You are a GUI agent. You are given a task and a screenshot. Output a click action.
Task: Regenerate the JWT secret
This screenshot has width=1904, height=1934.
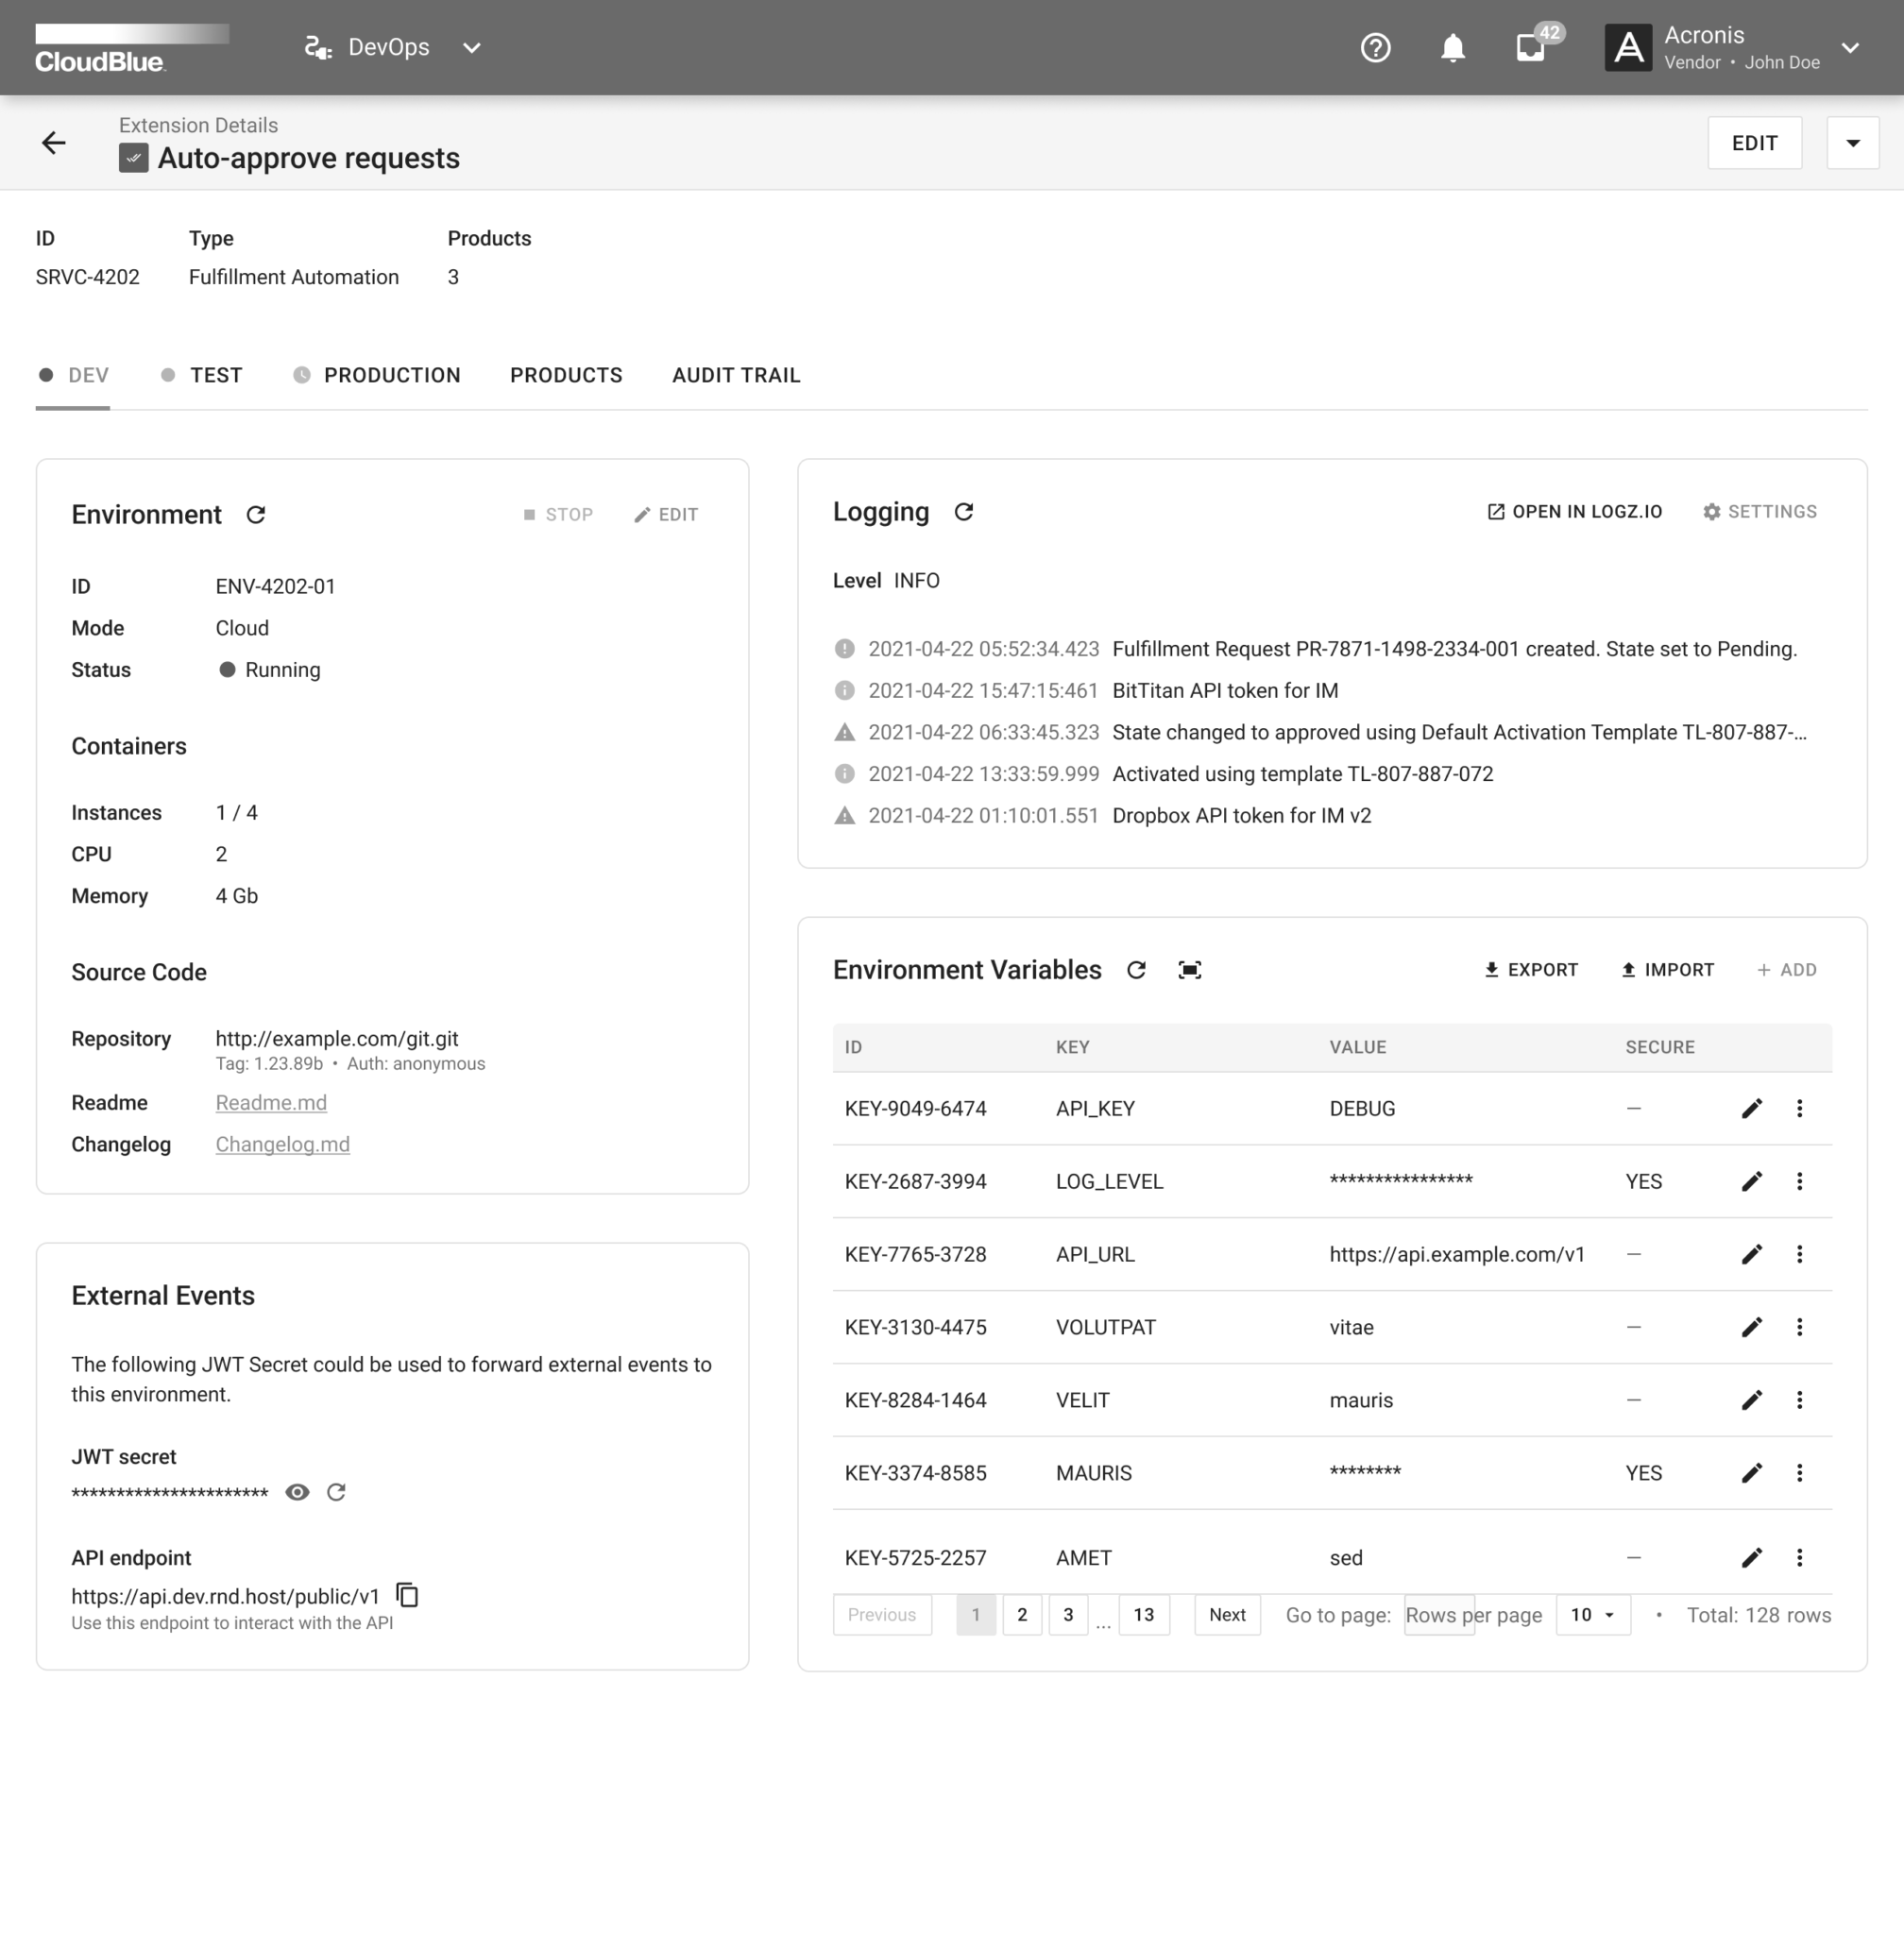tap(337, 1492)
